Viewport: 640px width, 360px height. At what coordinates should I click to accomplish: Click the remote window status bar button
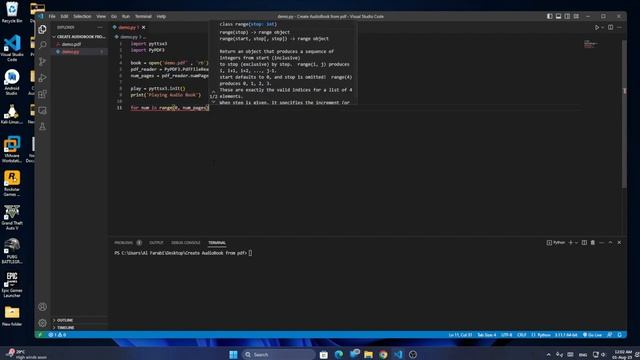coord(40,335)
